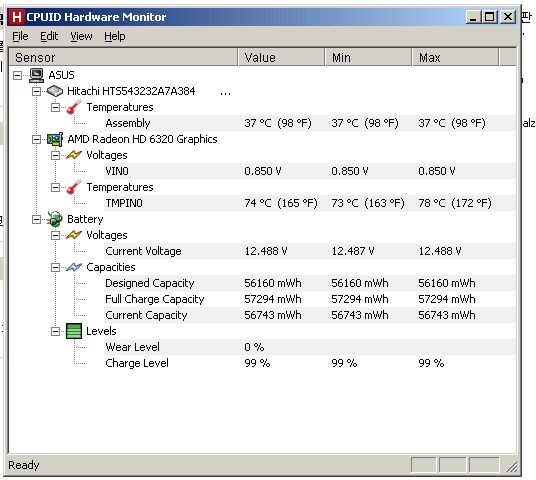Collapse Voltages under AMD Radeon

55,156
